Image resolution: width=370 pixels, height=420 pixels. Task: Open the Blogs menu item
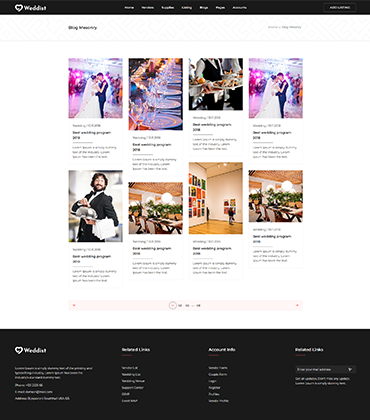point(204,8)
